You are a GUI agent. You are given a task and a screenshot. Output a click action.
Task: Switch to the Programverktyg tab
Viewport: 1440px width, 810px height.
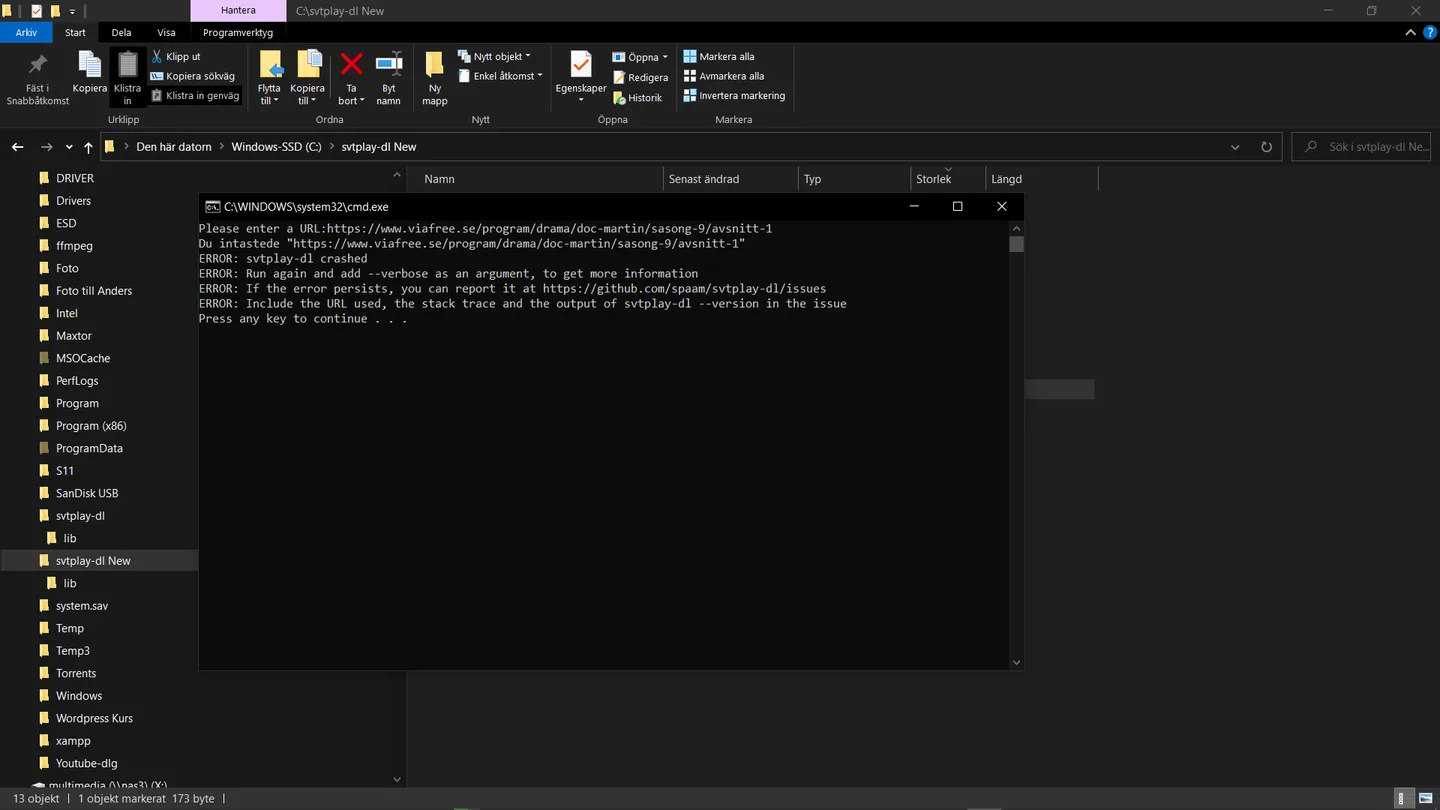[238, 33]
